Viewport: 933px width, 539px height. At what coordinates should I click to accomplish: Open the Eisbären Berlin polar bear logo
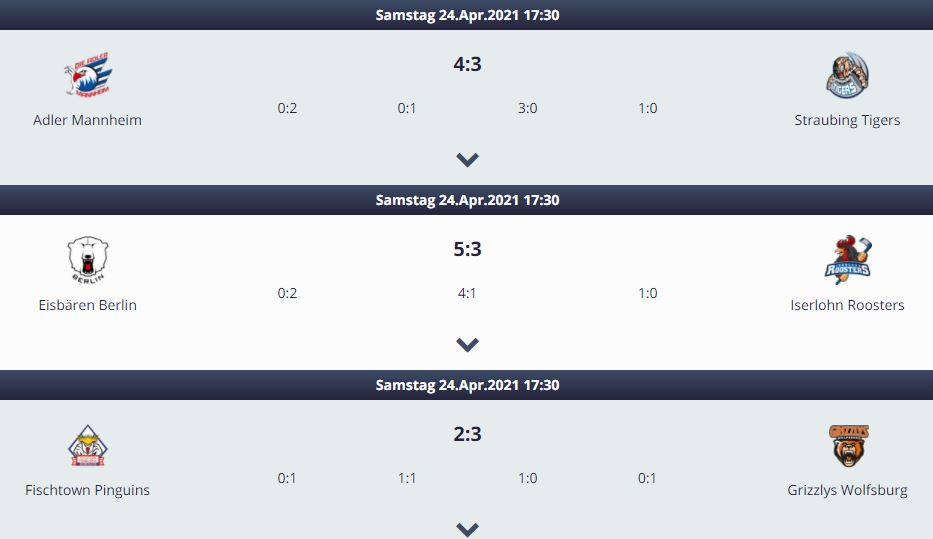click(x=87, y=260)
